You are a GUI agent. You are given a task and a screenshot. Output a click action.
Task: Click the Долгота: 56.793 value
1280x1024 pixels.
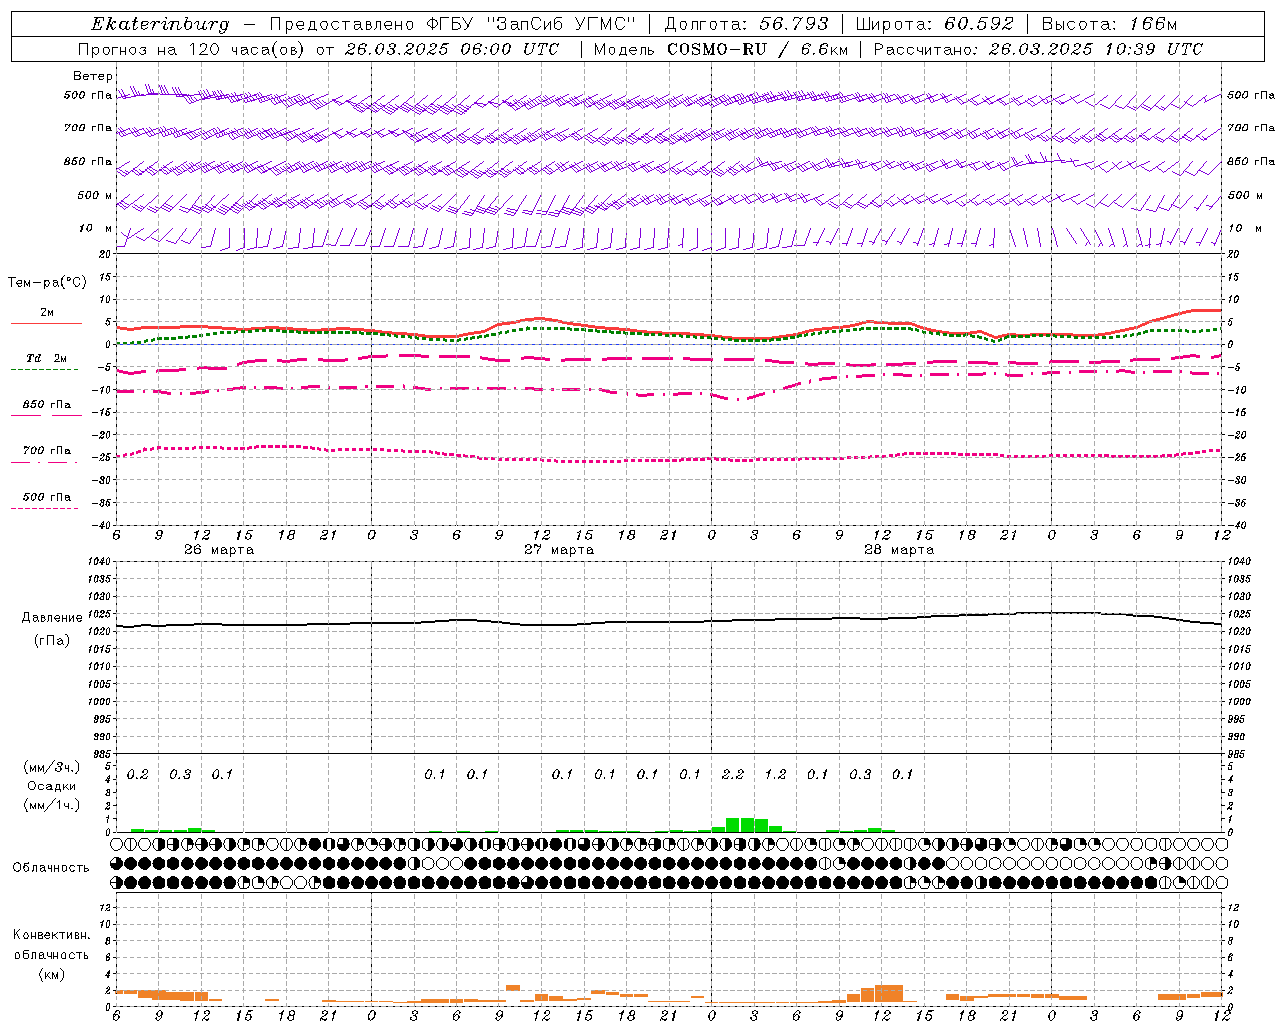(746, 24)
